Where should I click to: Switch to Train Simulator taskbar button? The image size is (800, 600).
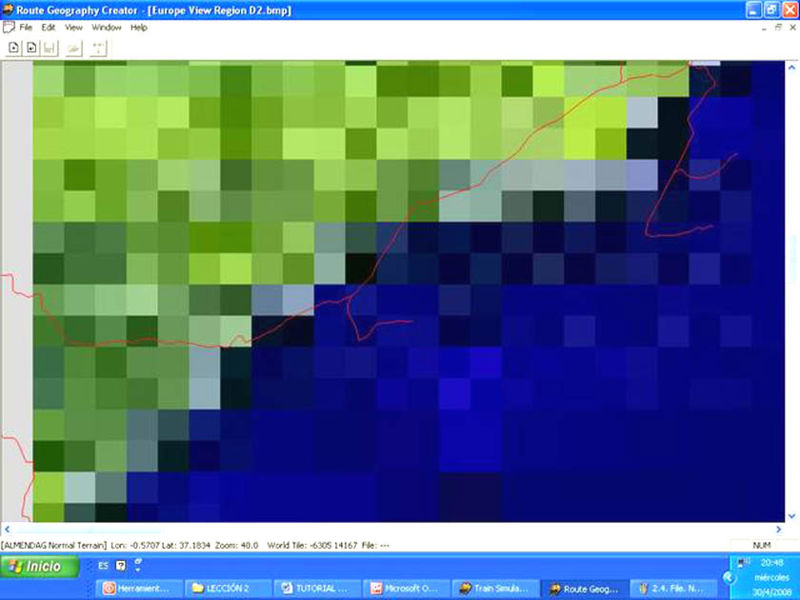click(493, 588)
